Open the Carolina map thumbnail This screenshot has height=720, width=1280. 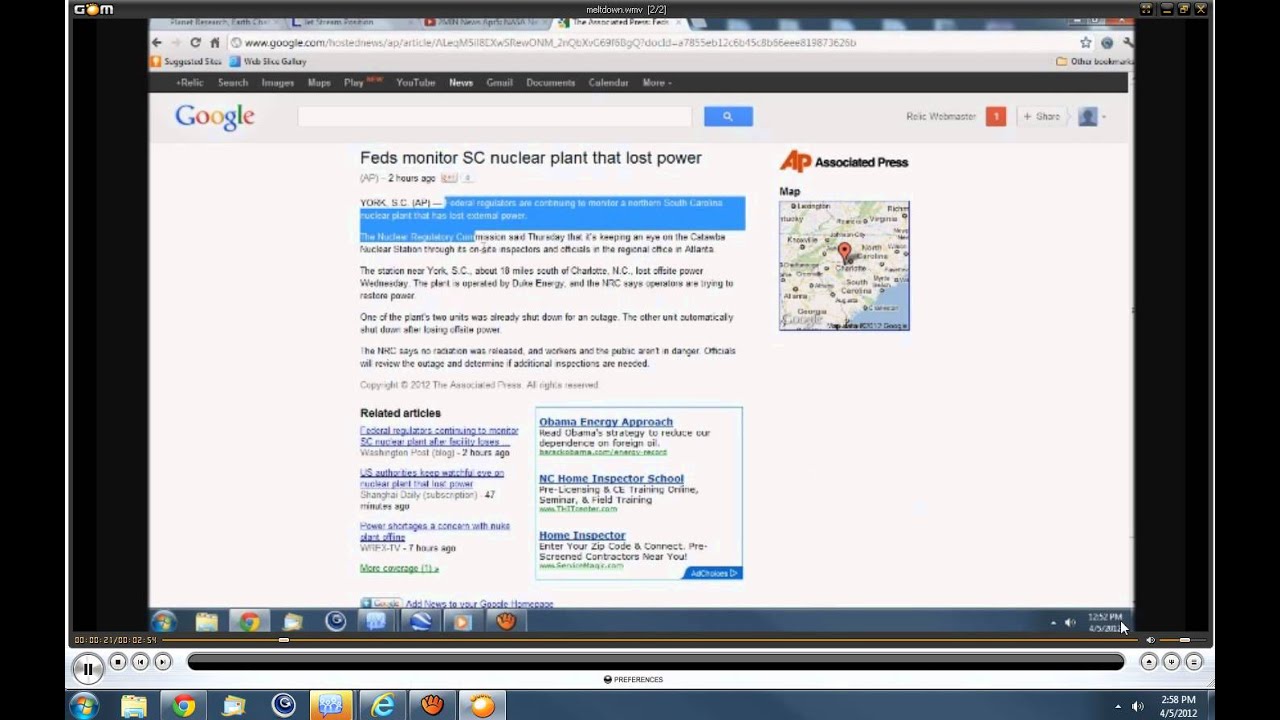pyautogui.click(x=844, y=266)
